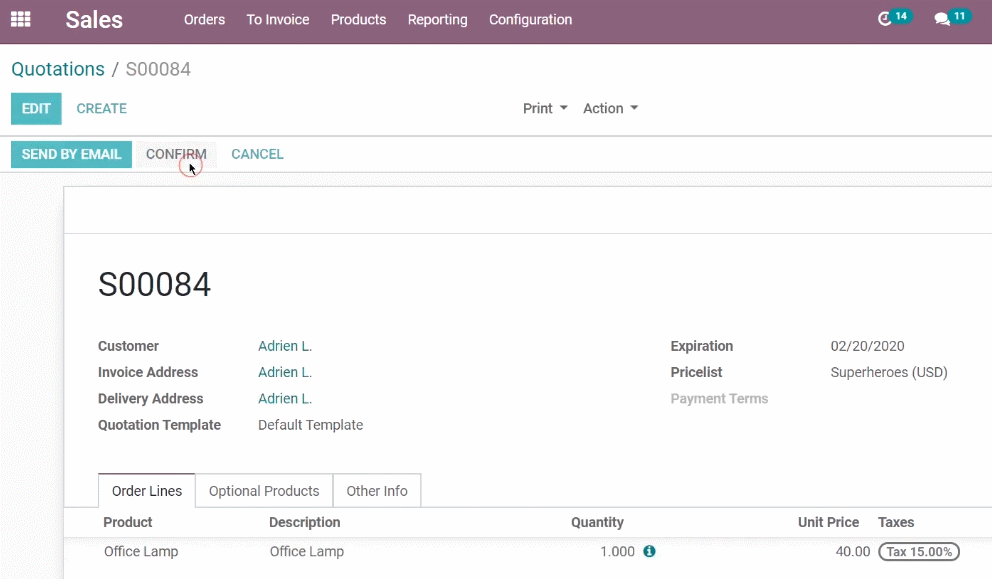Click the EDIT button
This screenshot has width=992, height=579.
[x=36, y=108]
